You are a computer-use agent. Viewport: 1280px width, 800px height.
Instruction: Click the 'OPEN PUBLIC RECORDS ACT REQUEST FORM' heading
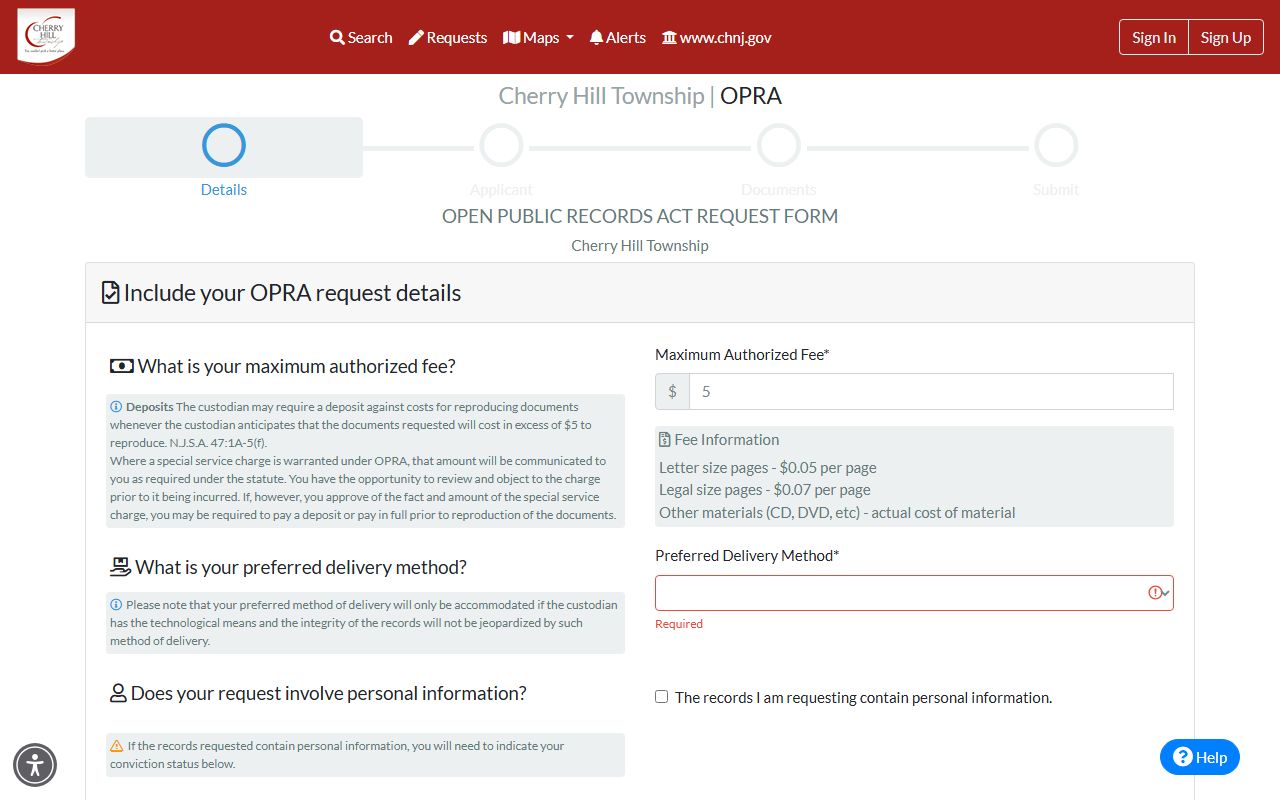[x=640, y=216]
